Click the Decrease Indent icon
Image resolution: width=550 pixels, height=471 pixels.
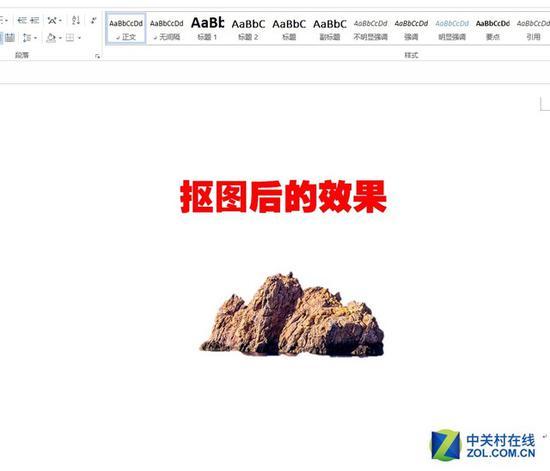point(22,20)
